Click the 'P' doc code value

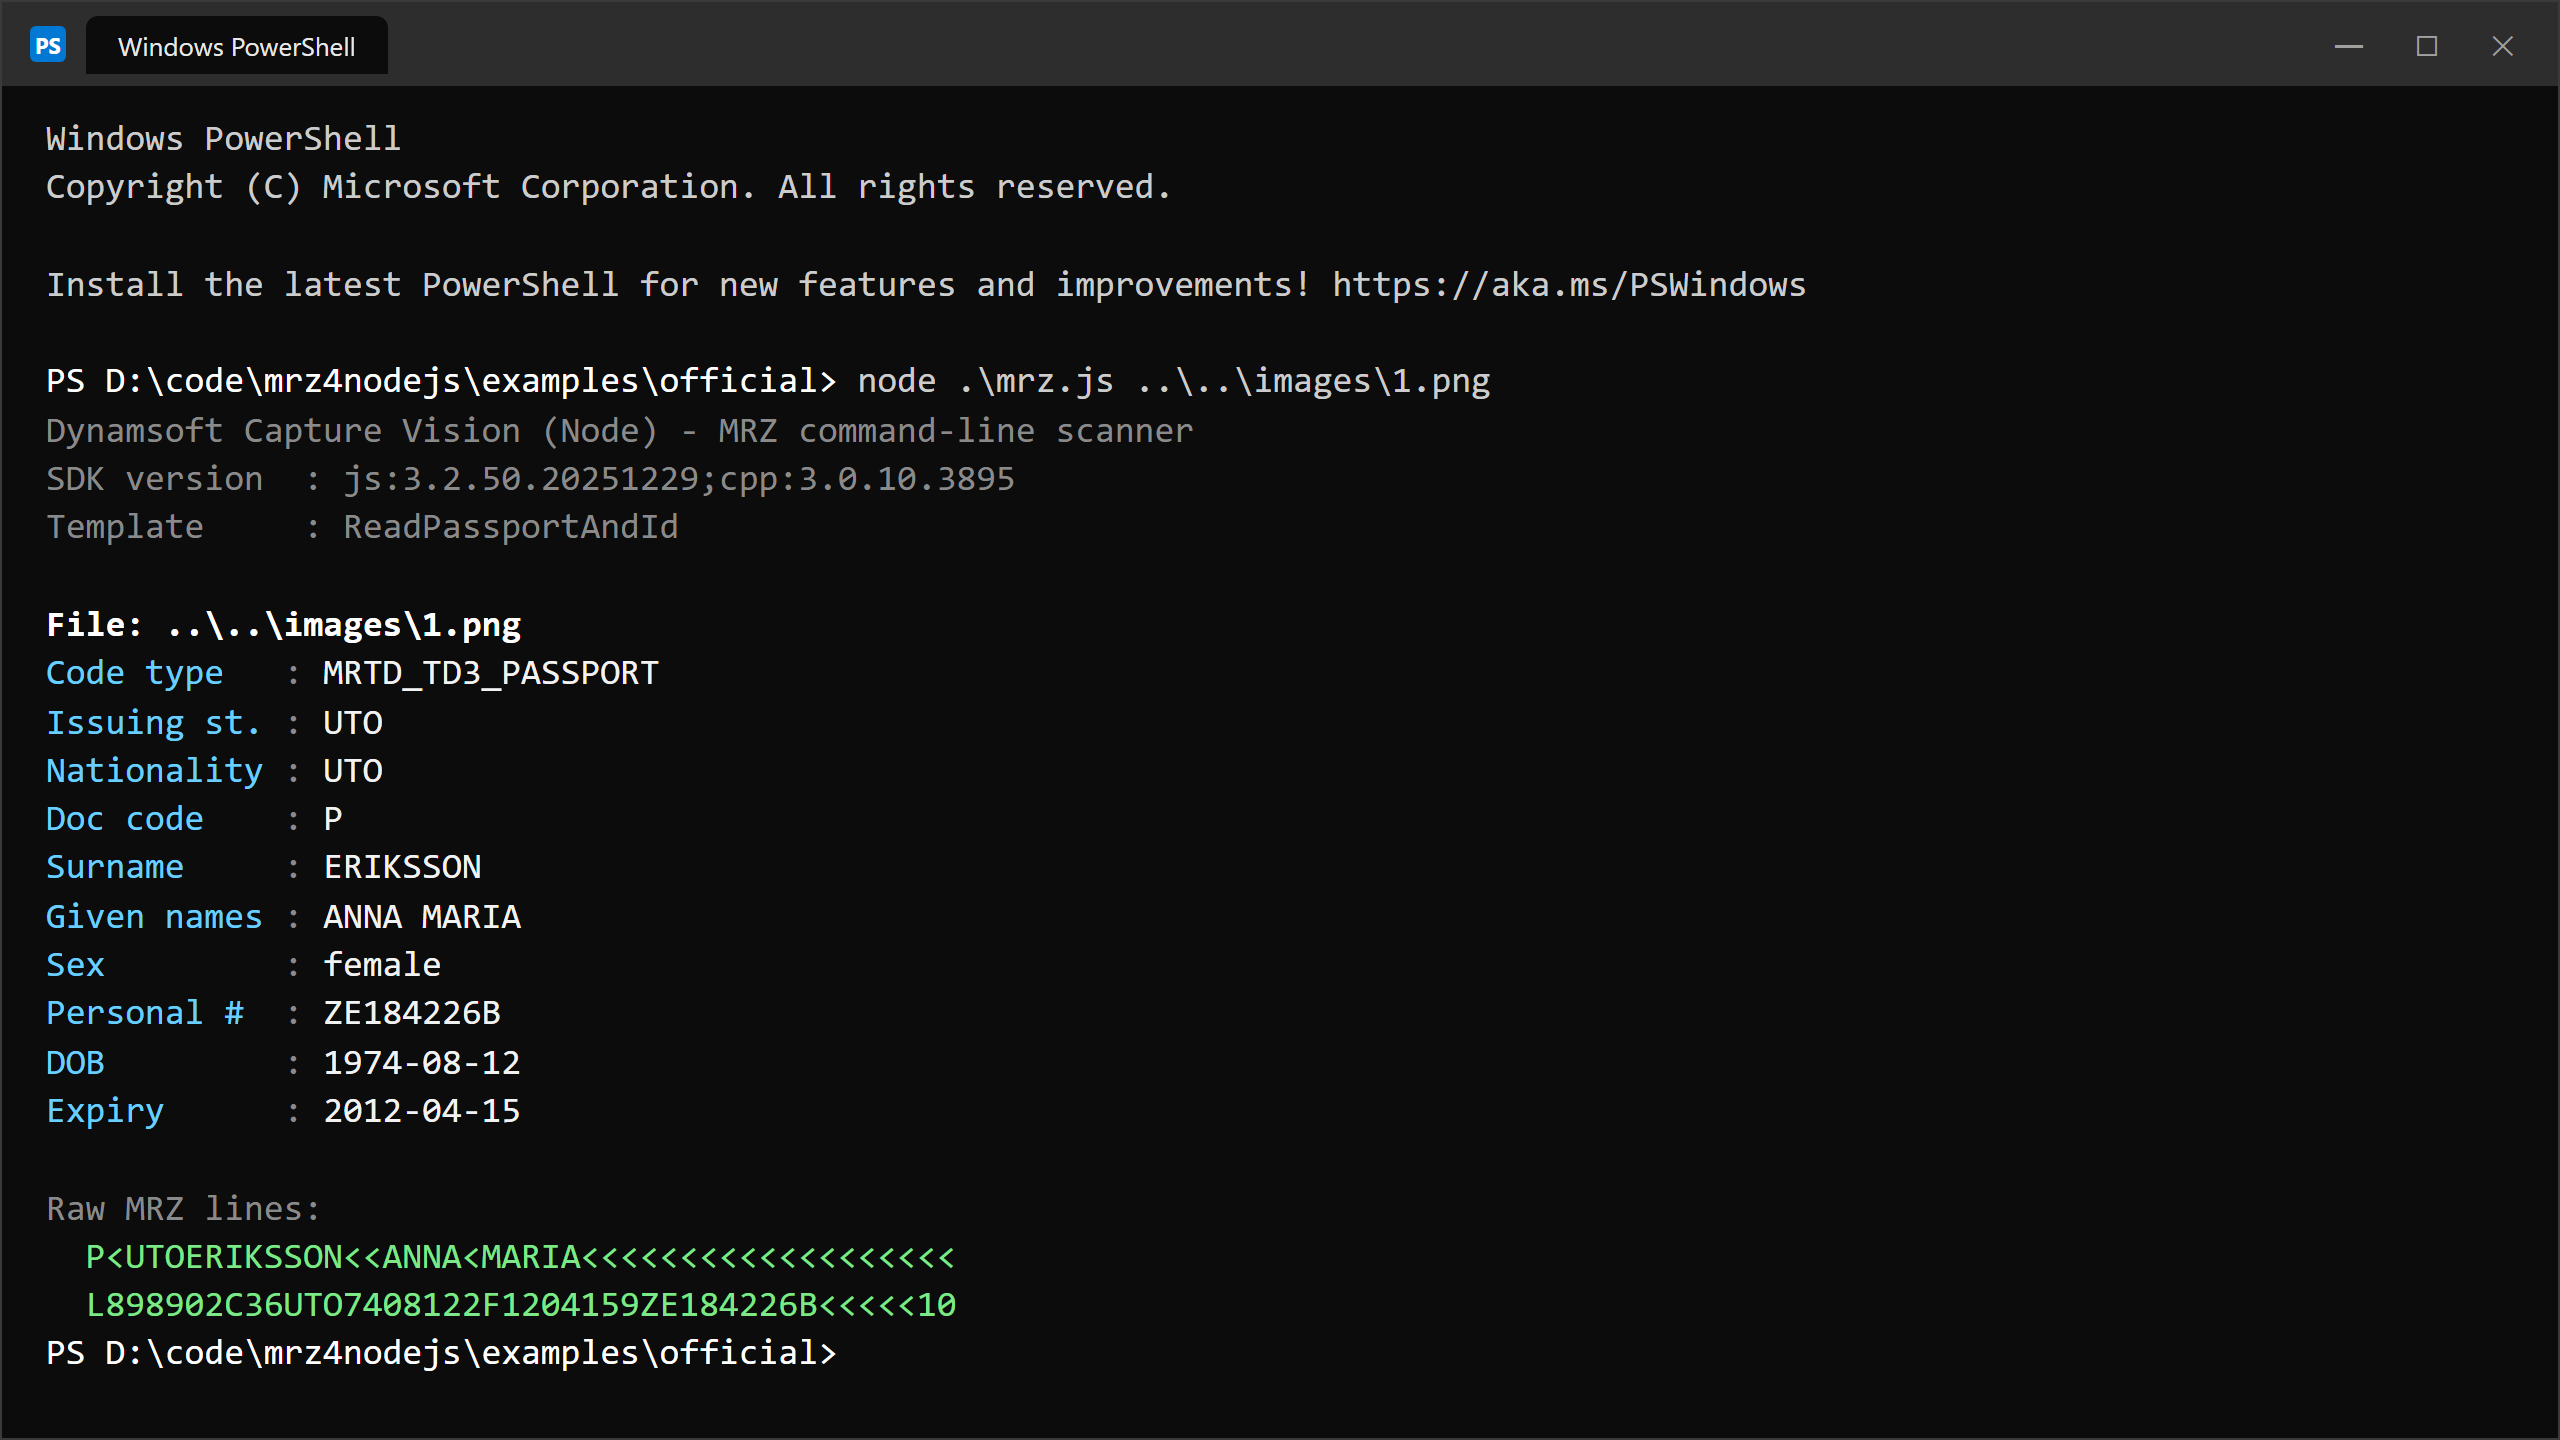point(333,819)
